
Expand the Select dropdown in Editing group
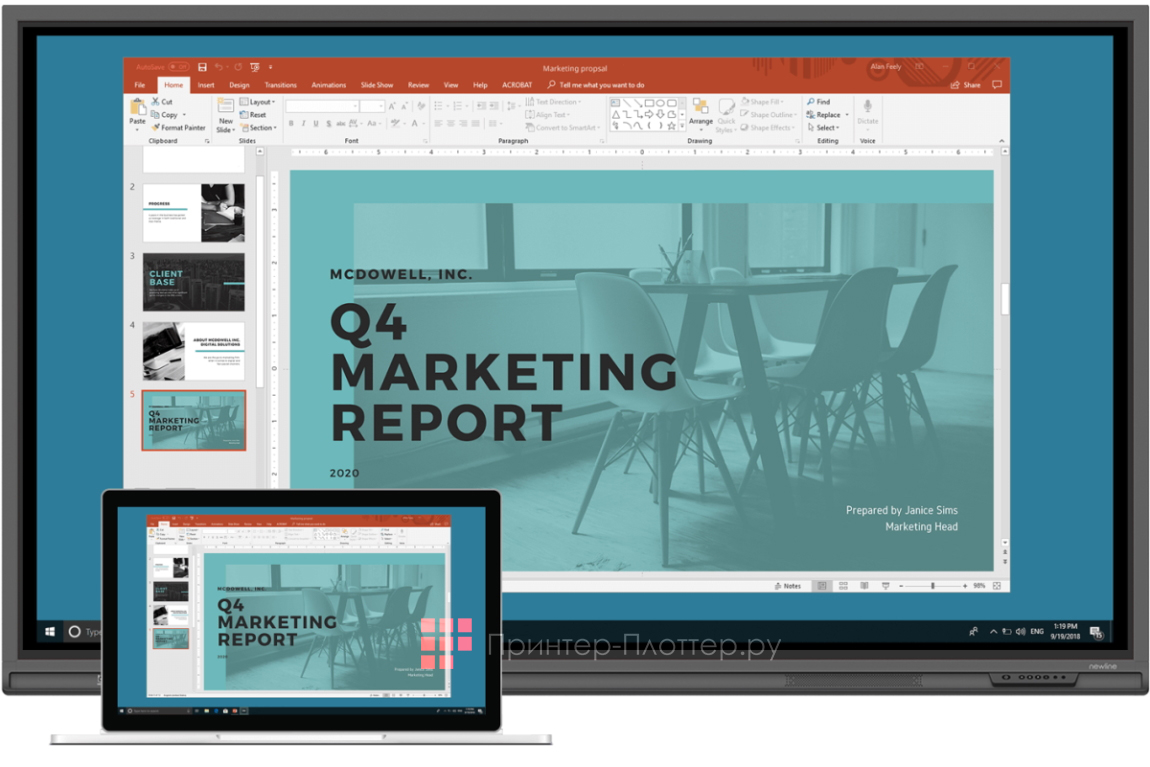tap(825, 128)
